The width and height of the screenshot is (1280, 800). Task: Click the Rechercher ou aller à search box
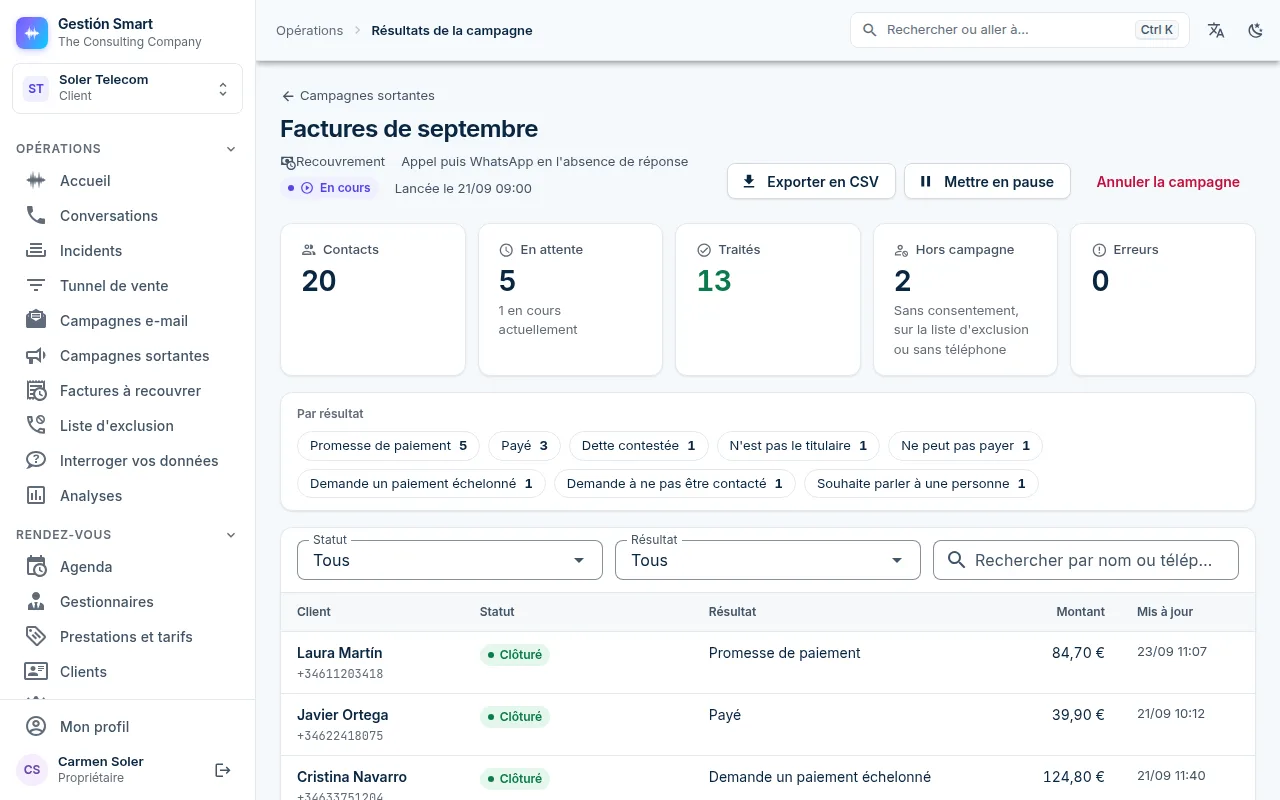[1020, 30]
